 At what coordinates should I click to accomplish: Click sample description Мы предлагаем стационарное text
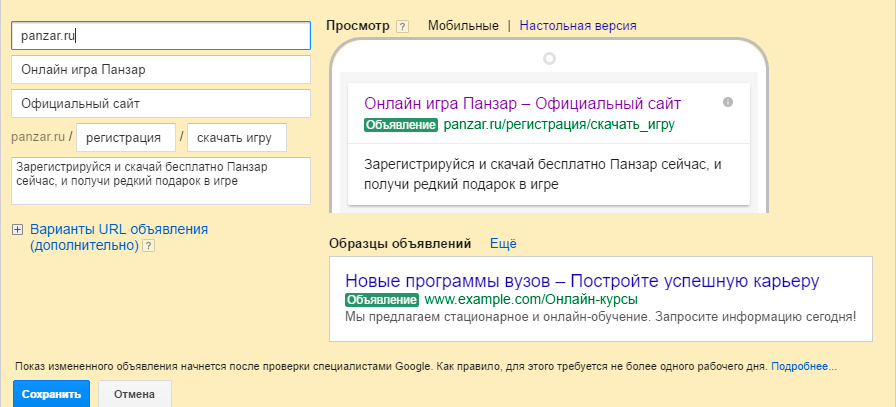[601, 317]
